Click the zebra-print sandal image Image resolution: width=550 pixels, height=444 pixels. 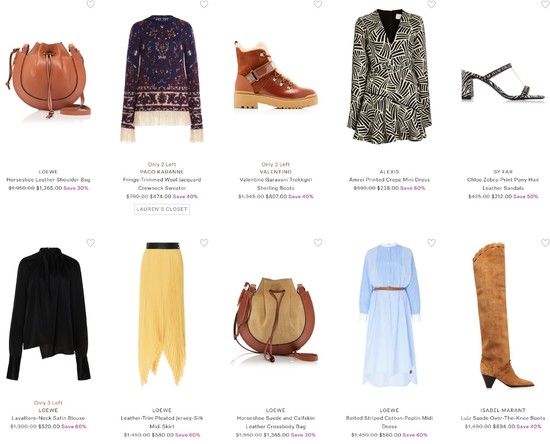[x=502, y=82]
